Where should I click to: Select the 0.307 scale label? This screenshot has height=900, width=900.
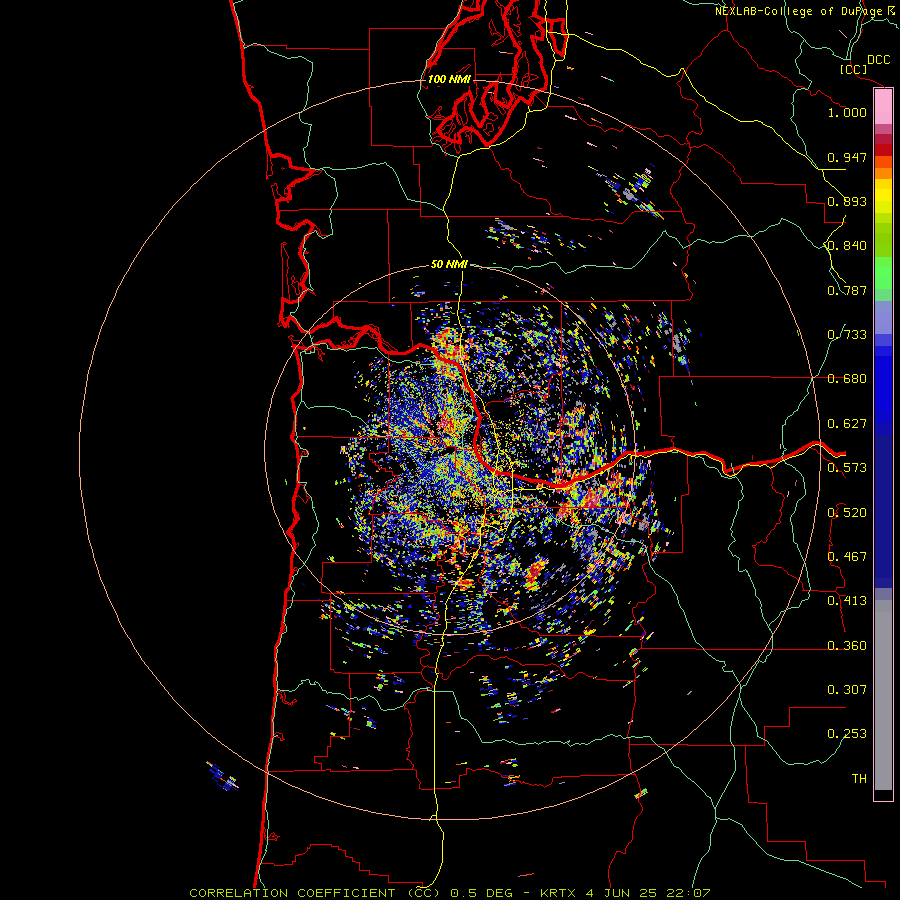click(847, 690)
